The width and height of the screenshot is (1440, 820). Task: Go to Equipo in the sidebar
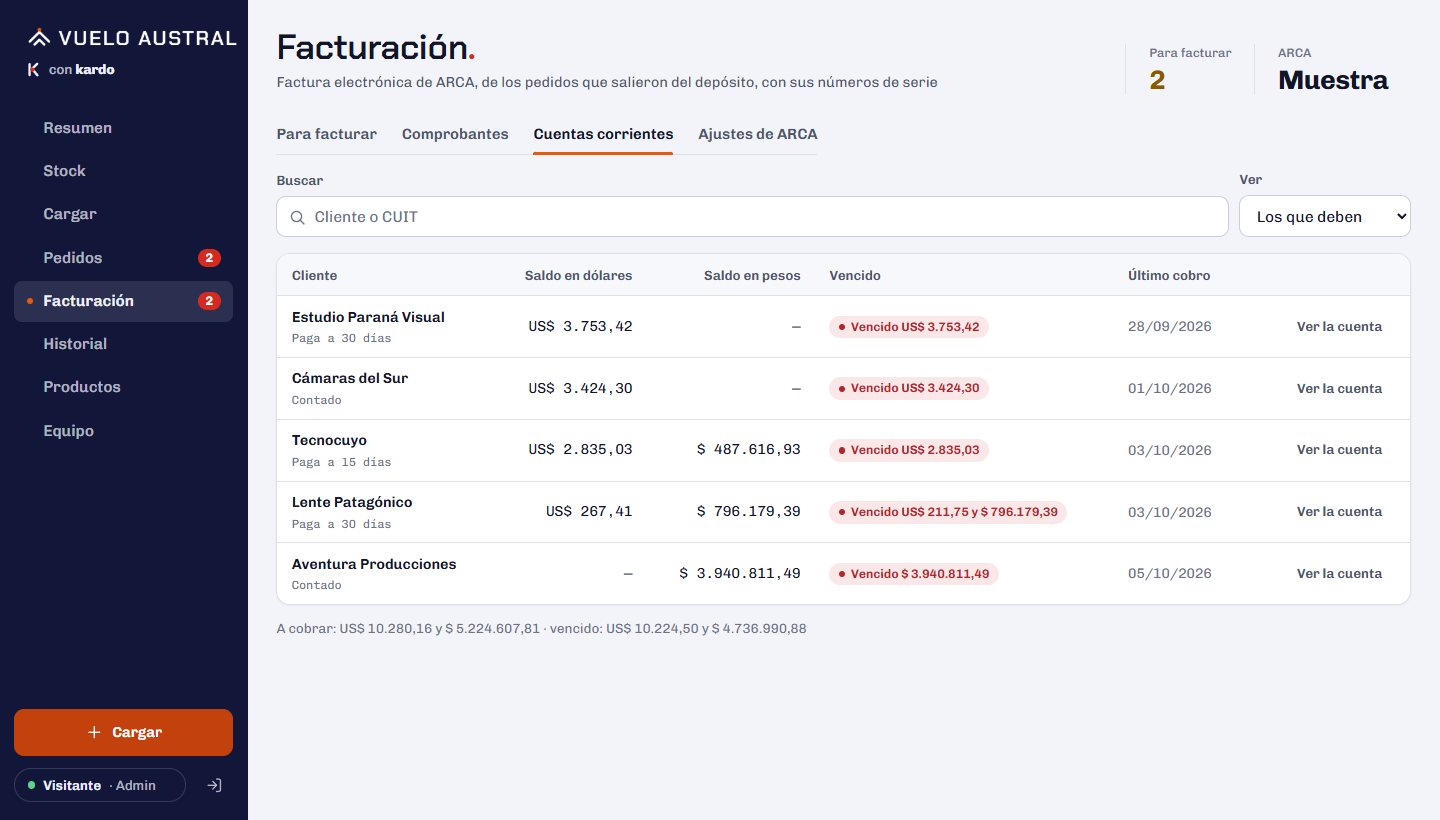(x=123, y=431)
